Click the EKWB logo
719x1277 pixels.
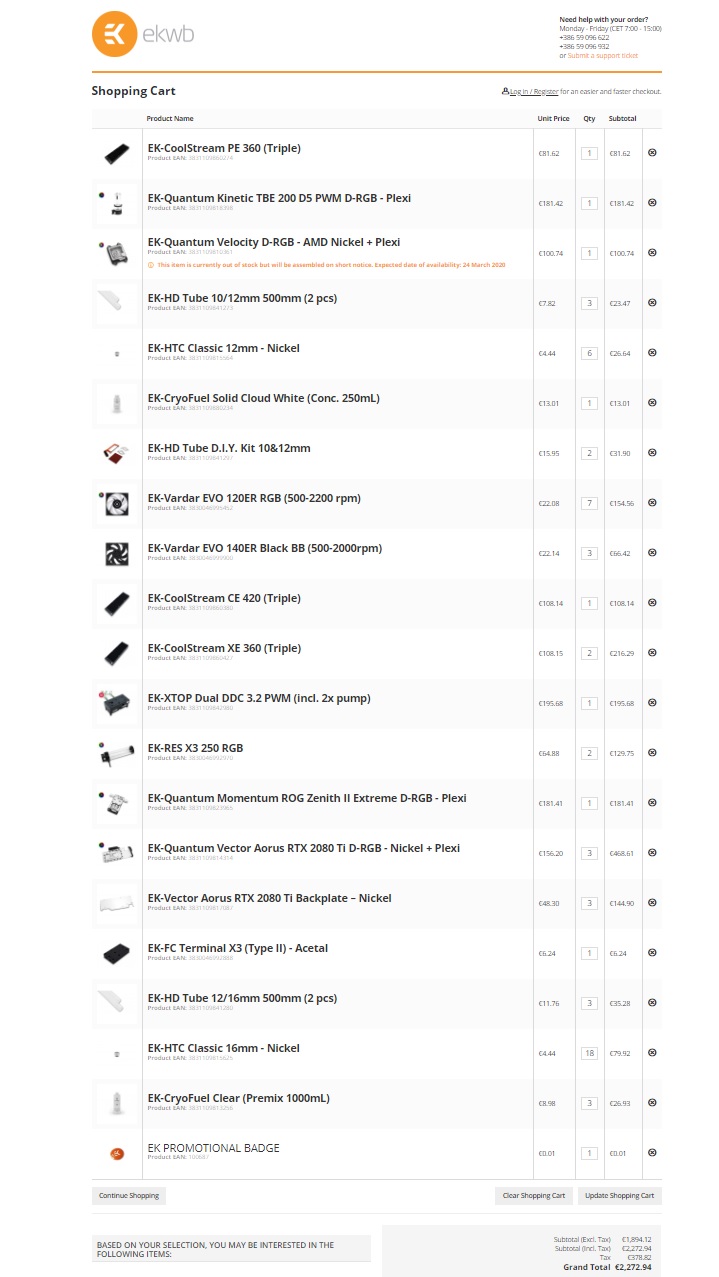click(143, 35)
